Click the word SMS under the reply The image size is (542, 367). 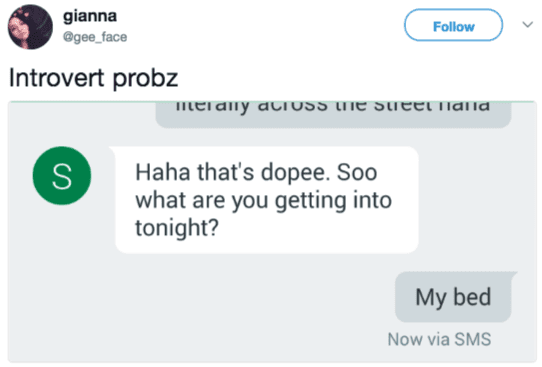[x=473, y=339]
